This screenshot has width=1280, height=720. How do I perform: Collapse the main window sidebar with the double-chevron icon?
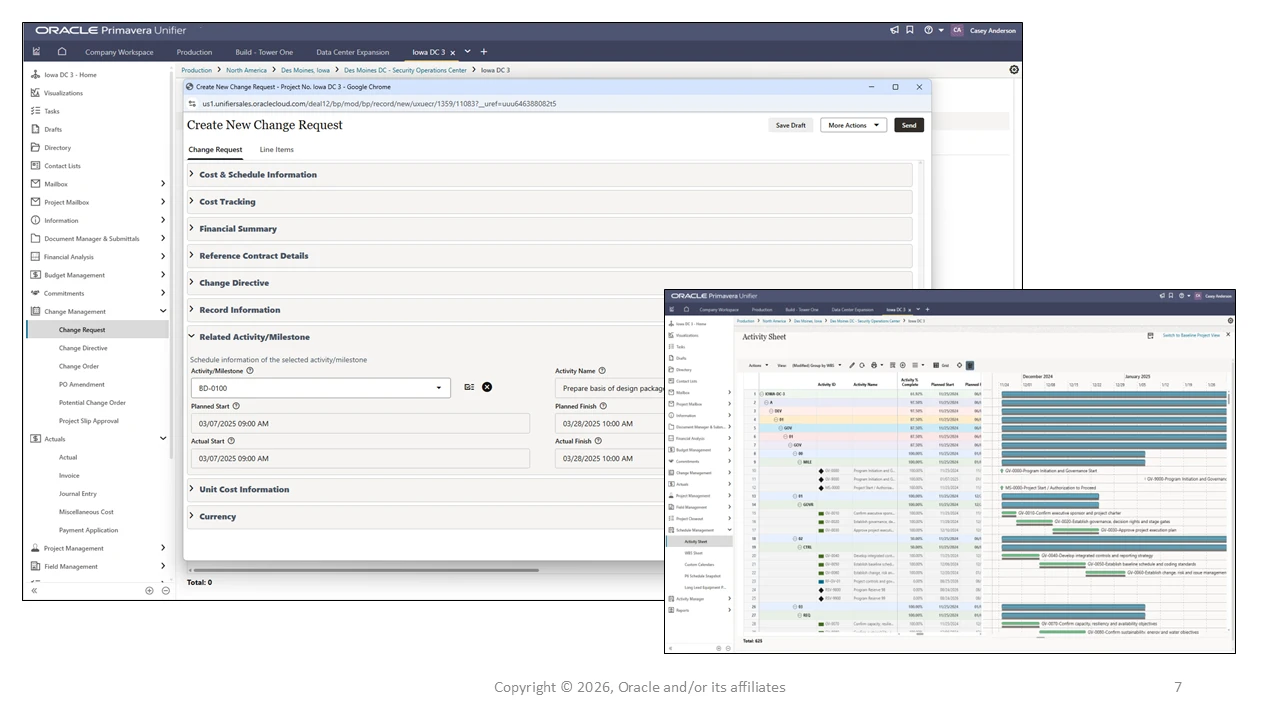[x=34, y=591]
